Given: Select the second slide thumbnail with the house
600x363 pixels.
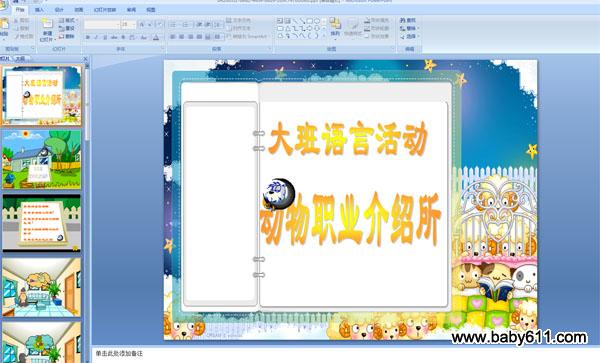Looking at the screenshot, I should coord(42,159).
